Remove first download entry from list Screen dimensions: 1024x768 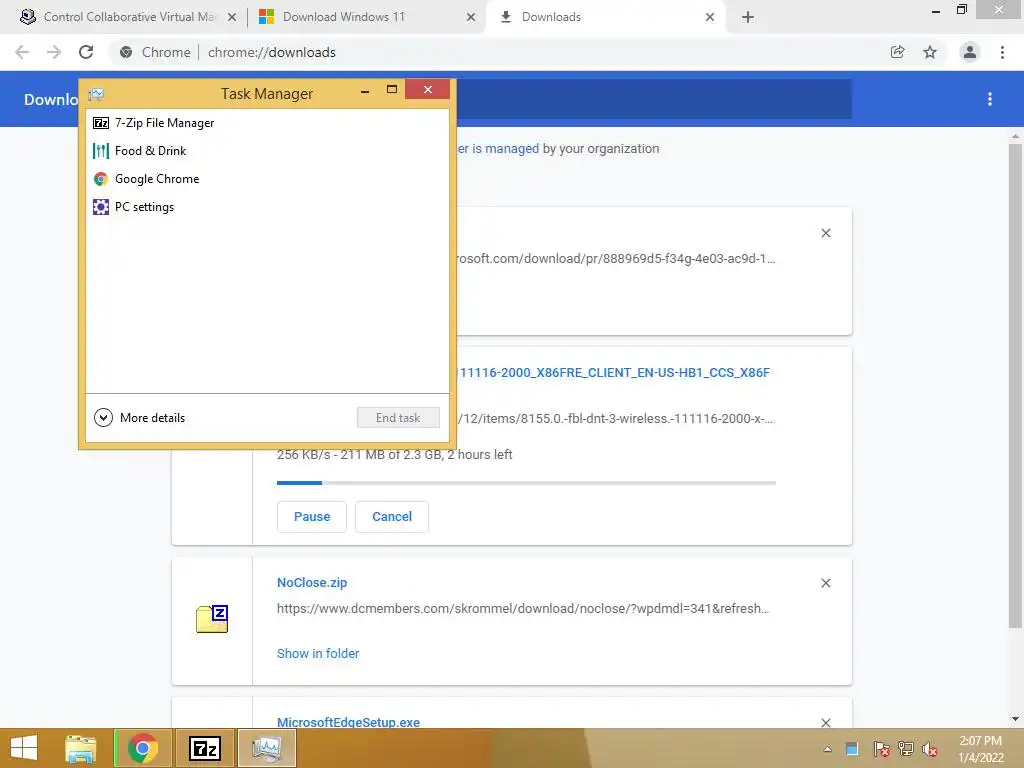pyautogui.click(x=826, y=233)
